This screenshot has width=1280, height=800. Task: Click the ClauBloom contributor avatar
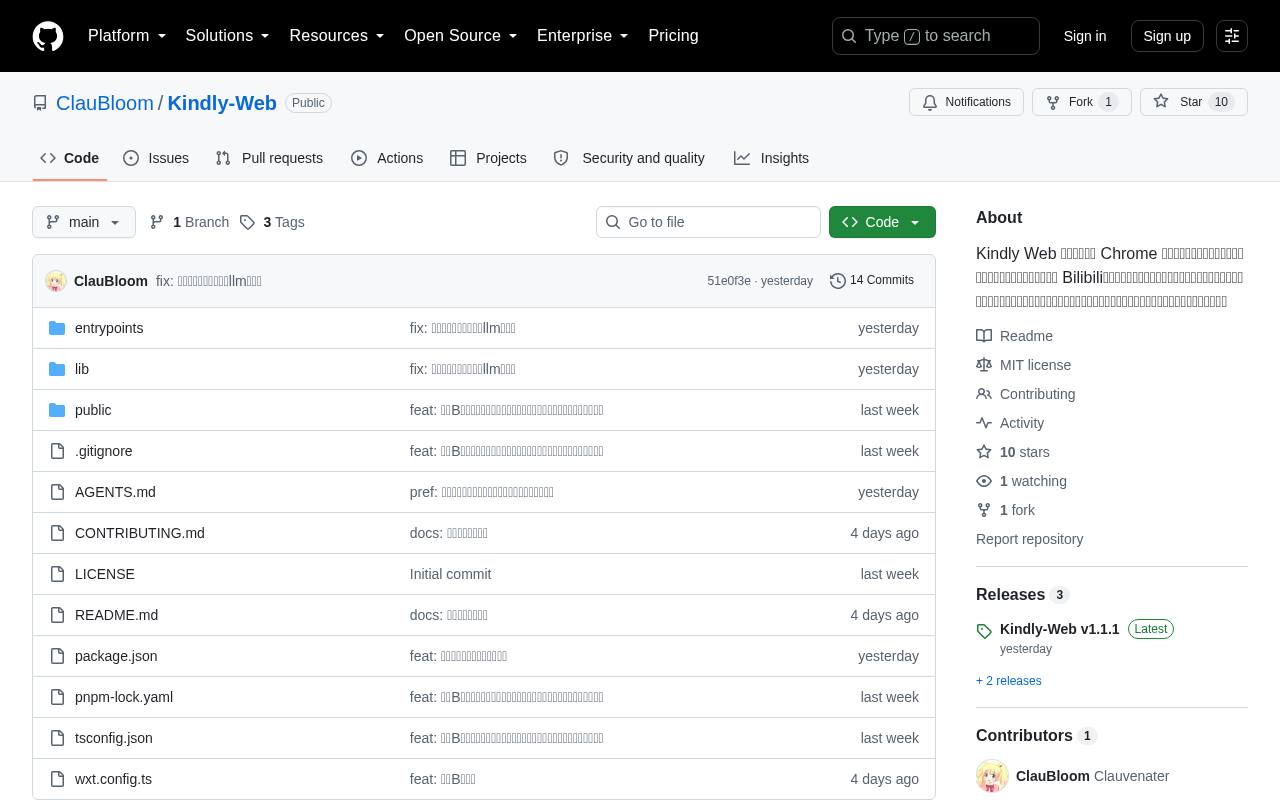tap(992, 776)
